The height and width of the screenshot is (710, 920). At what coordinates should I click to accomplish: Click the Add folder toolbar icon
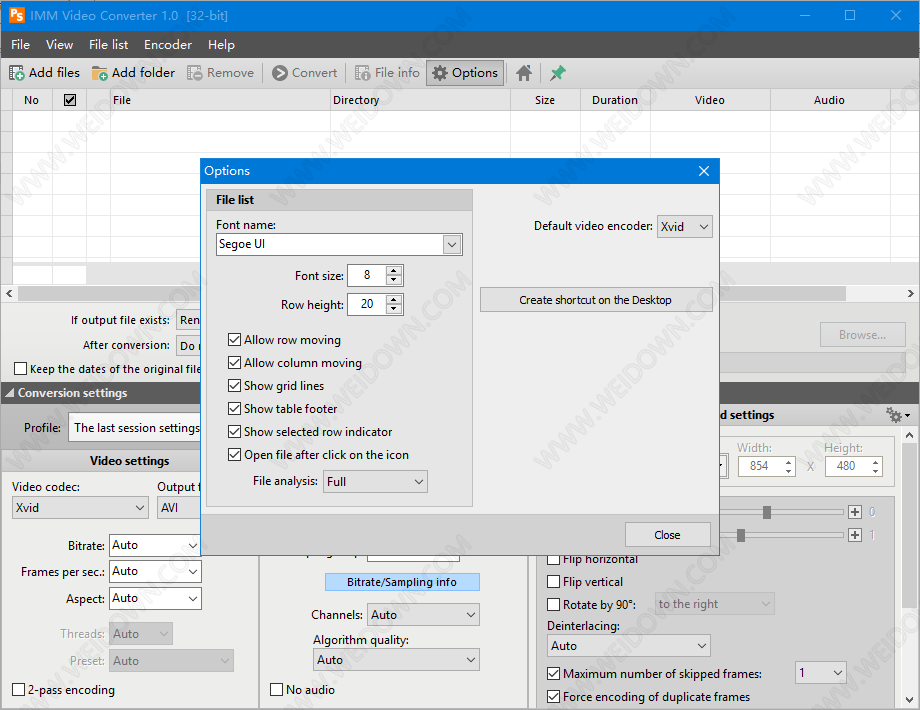pos(99,73)
